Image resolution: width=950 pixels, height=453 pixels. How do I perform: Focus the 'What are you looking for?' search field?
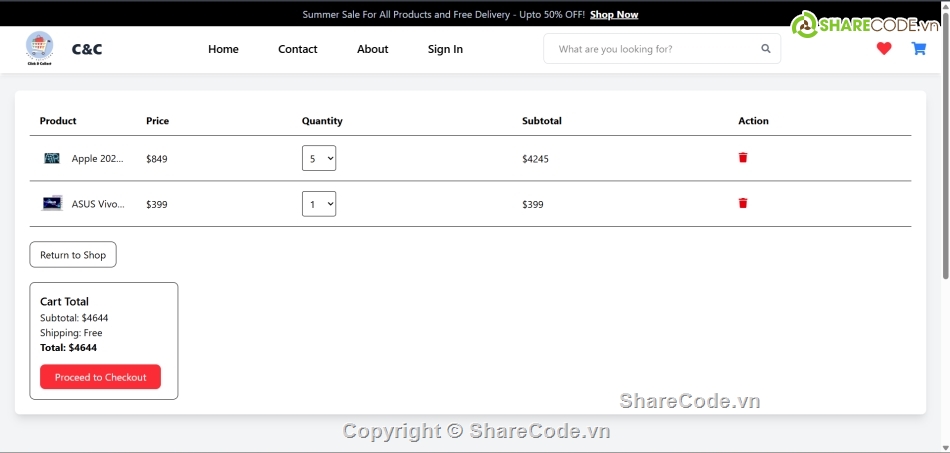tap(650, 49)
